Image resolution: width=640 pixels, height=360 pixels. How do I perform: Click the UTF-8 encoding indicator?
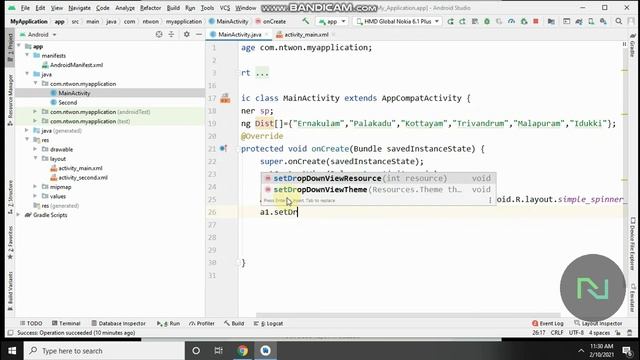[x=576, y=333]
